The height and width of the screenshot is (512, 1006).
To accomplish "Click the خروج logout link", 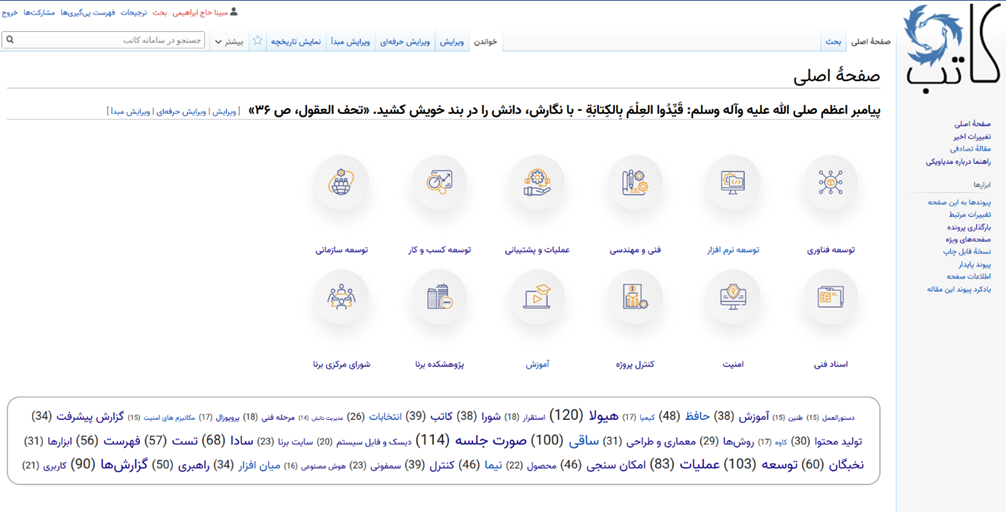I will click(x=10, y=12).
